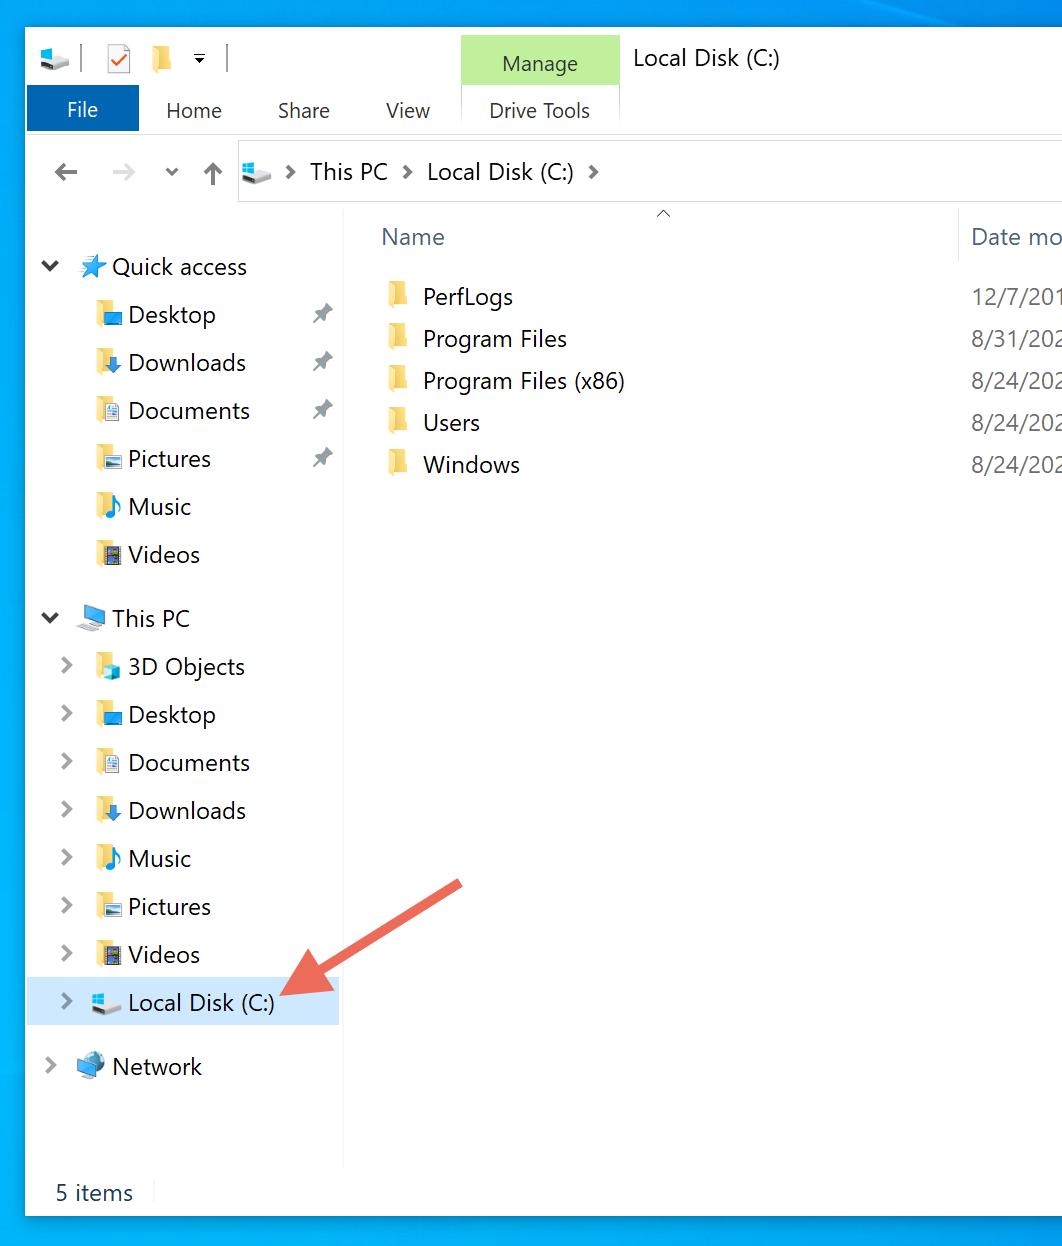The height and width of the screenshot is (1246, 1062).
Task: Collapse the This PC section
Action: tap(50, 618)
